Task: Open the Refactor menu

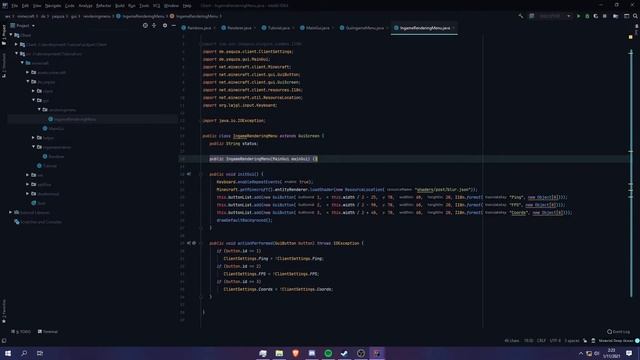Action: [x=103, y=6]
